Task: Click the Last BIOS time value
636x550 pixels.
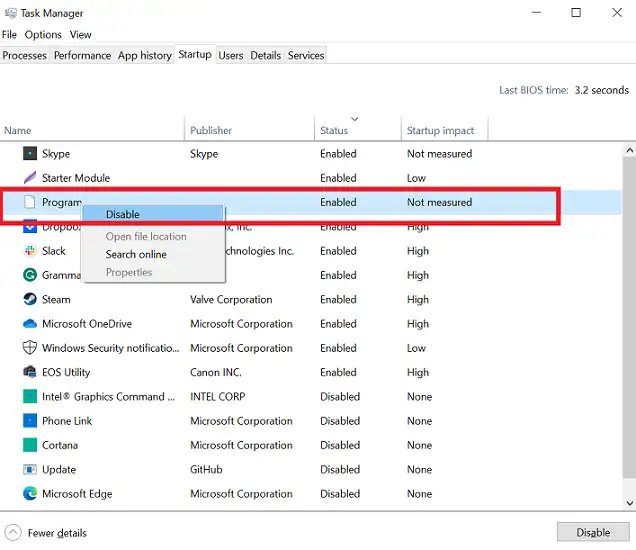Action: pyautogui.click(x=602, y=90)
